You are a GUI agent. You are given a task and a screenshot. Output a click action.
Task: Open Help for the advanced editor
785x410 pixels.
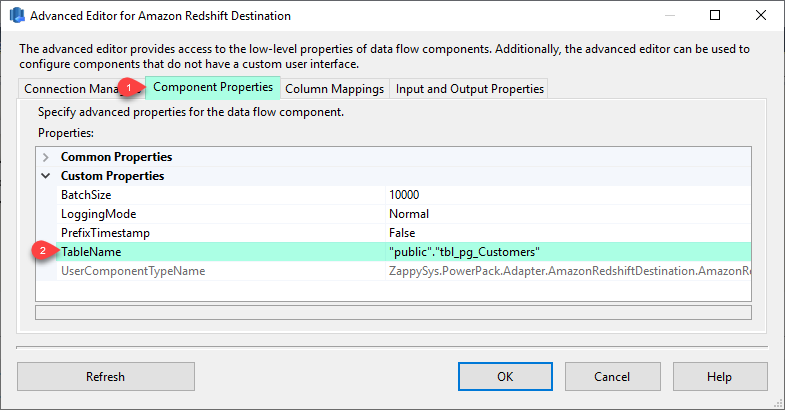(720, 376)
